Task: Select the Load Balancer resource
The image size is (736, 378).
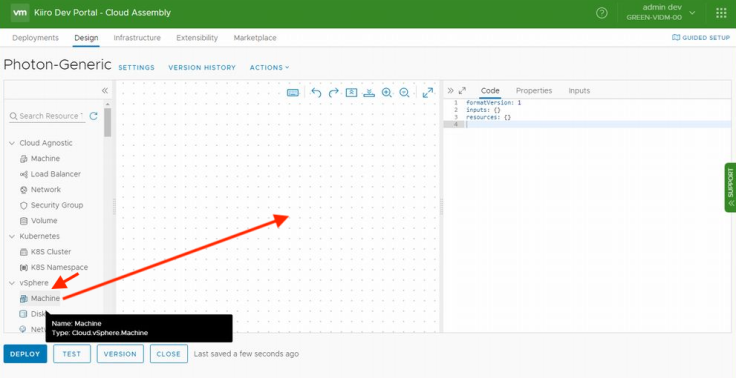Action: 50,174
